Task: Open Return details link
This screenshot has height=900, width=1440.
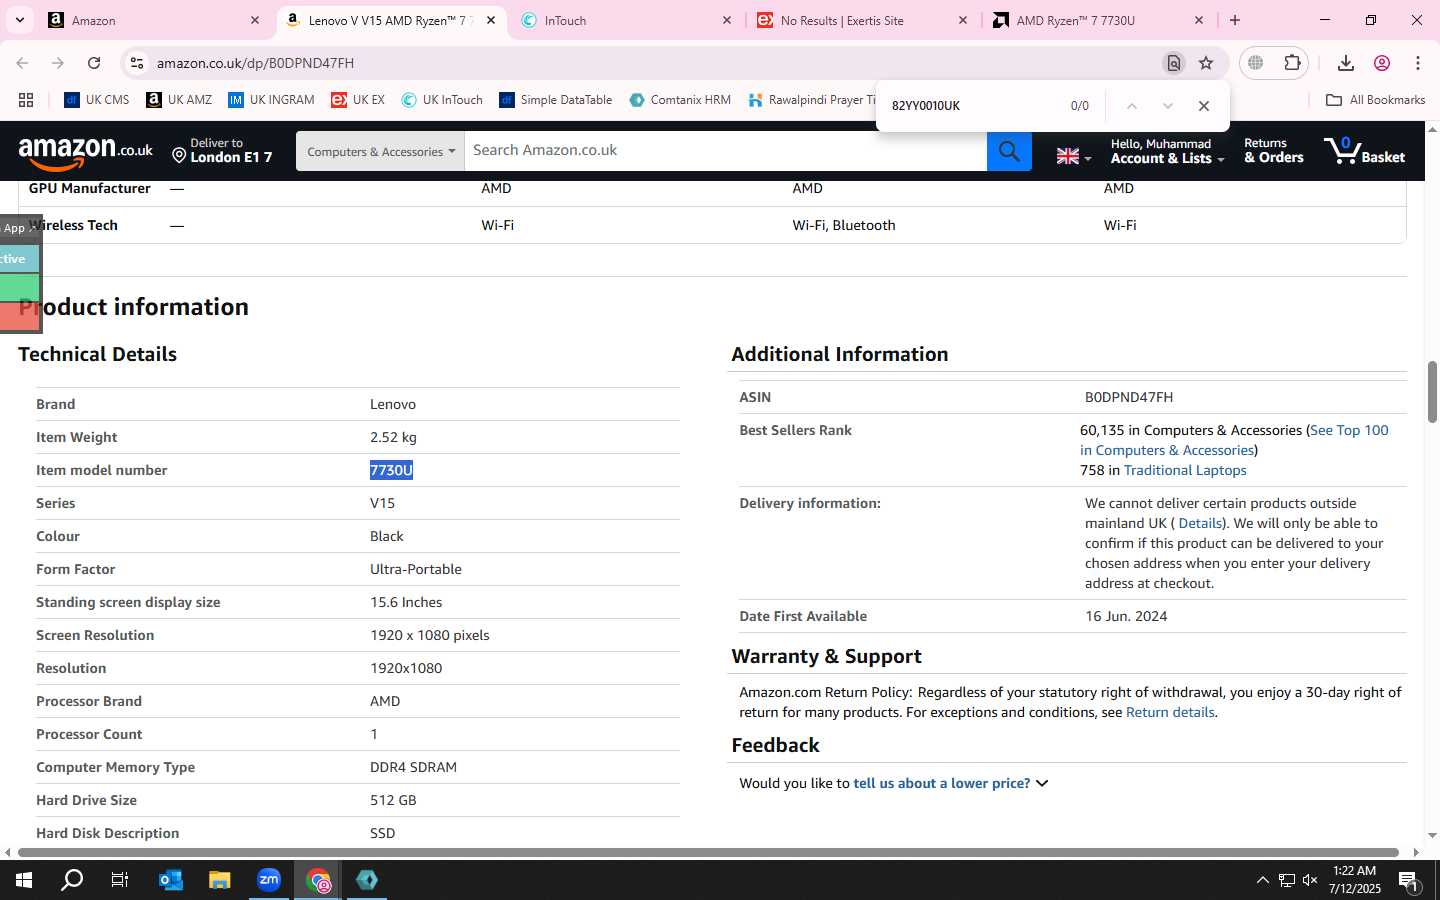Action: (x=1170, y=712)
